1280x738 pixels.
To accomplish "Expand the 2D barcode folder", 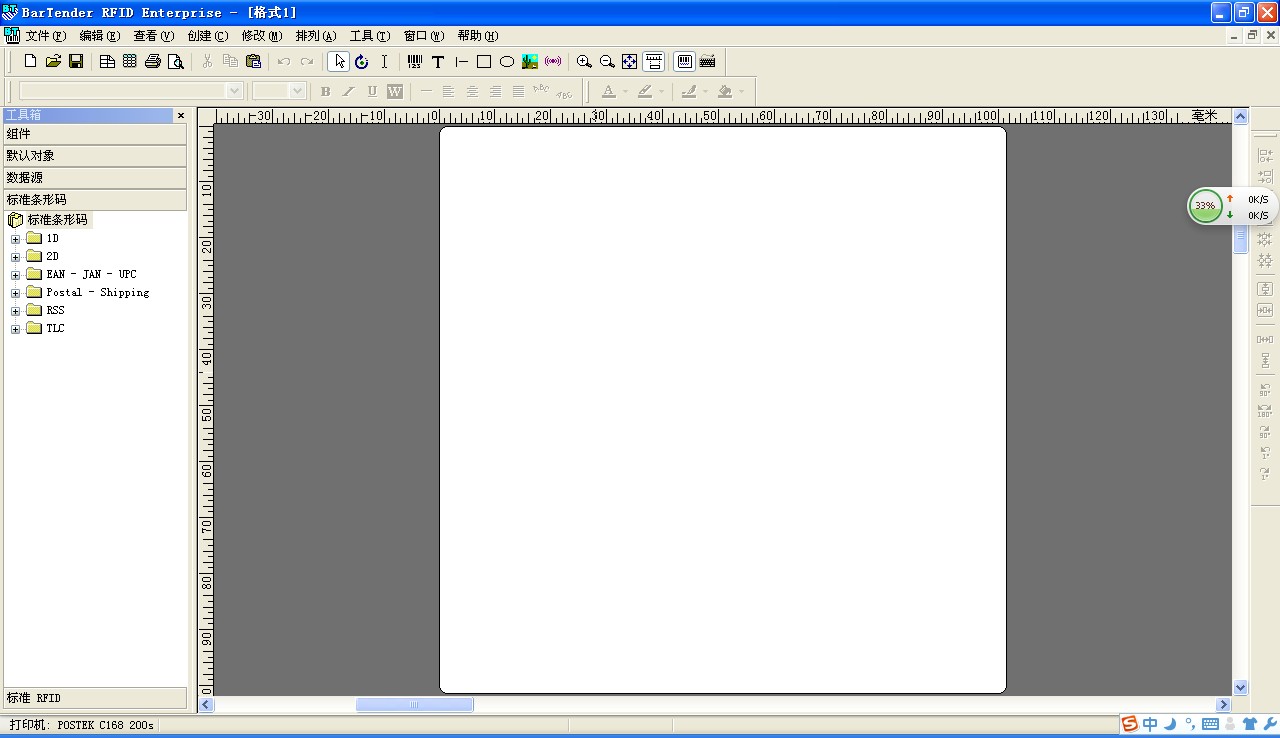I will point(15,257).
